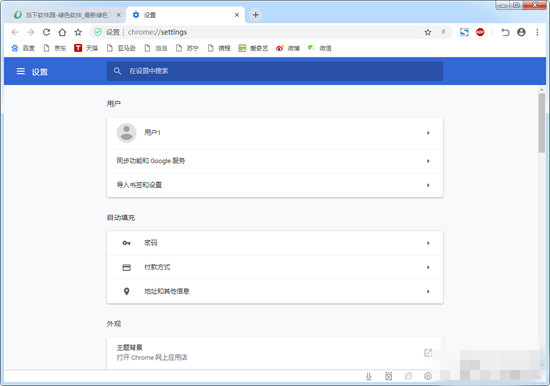Expand the 密码 row arrow

(428, 243)
